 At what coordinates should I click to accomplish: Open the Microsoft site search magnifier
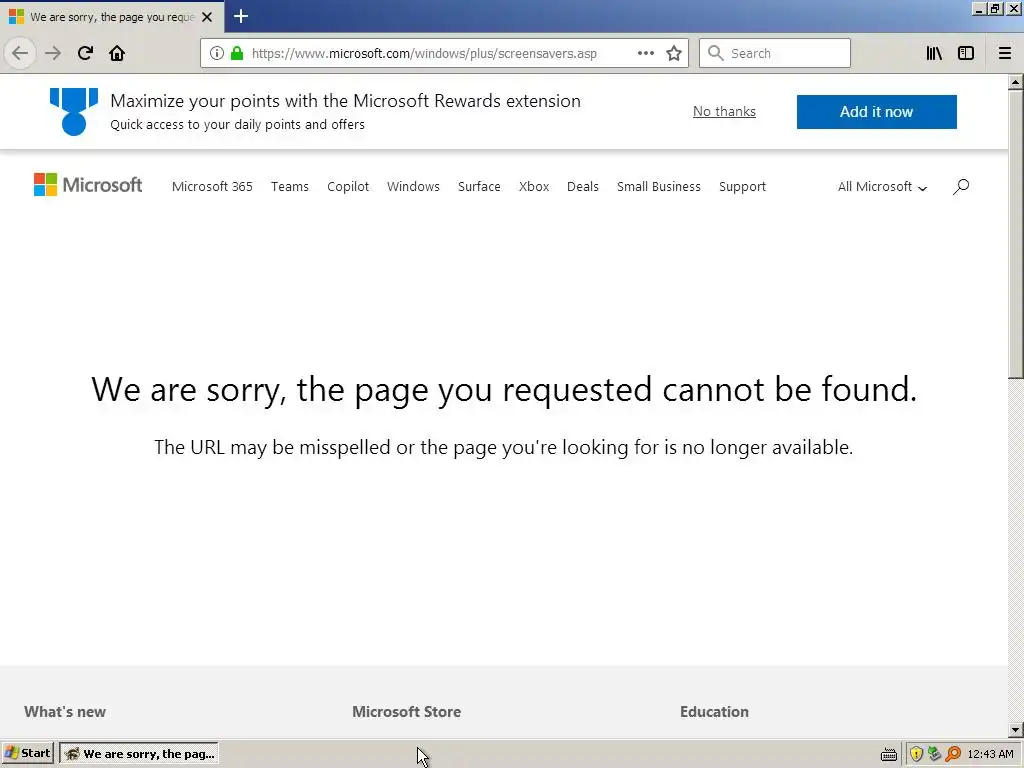pos(961,187)
